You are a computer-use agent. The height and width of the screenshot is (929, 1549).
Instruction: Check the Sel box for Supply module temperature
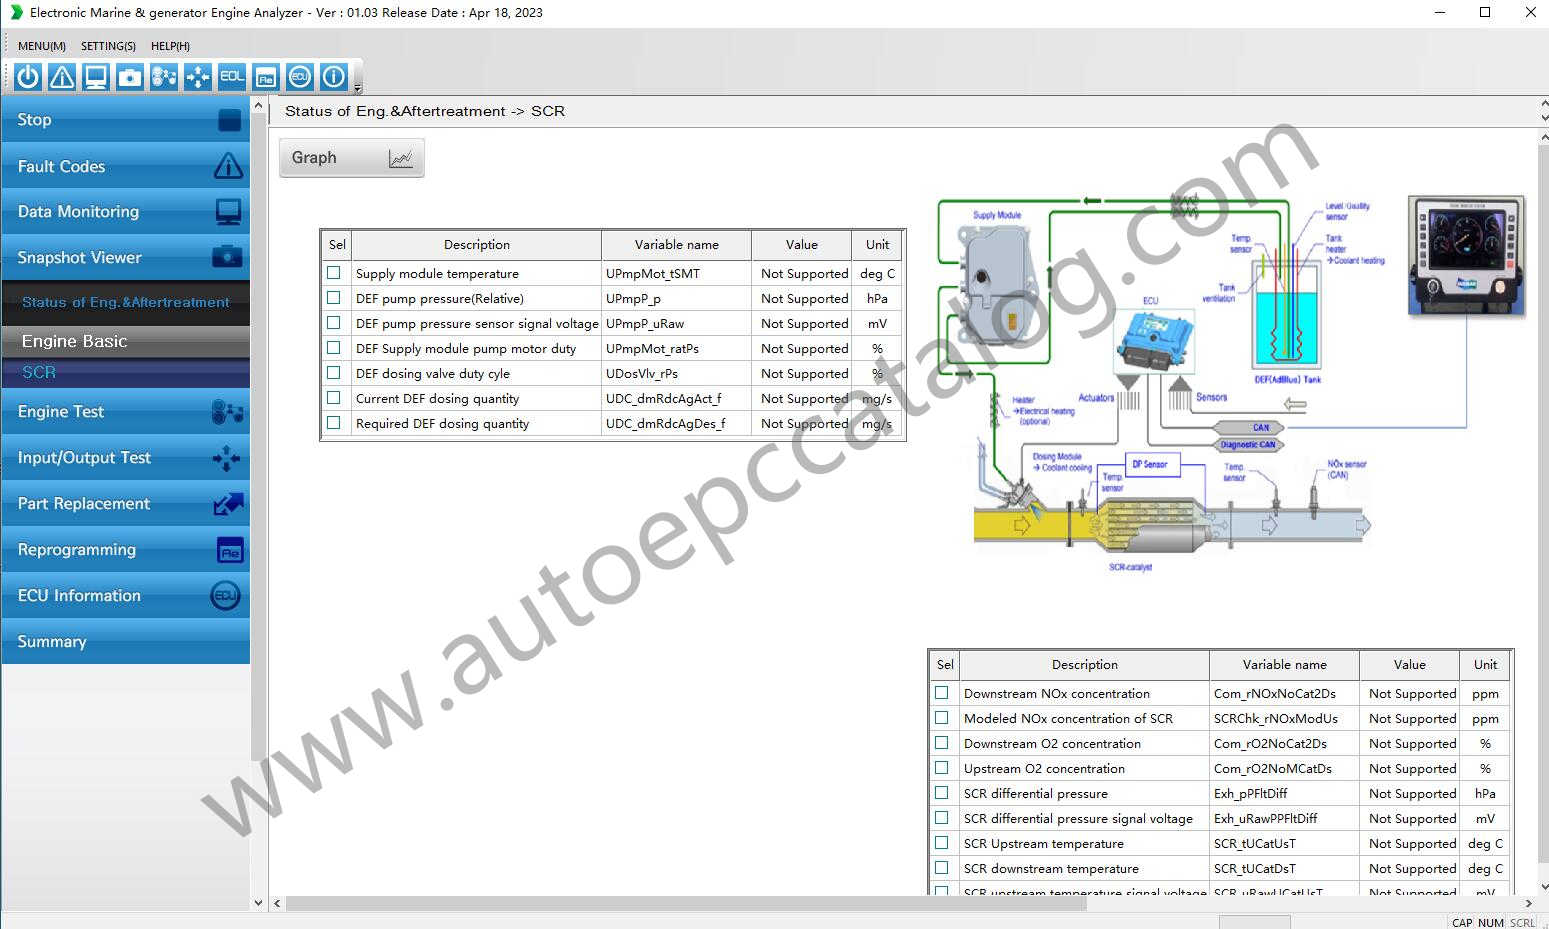click(x=333, y=272)
